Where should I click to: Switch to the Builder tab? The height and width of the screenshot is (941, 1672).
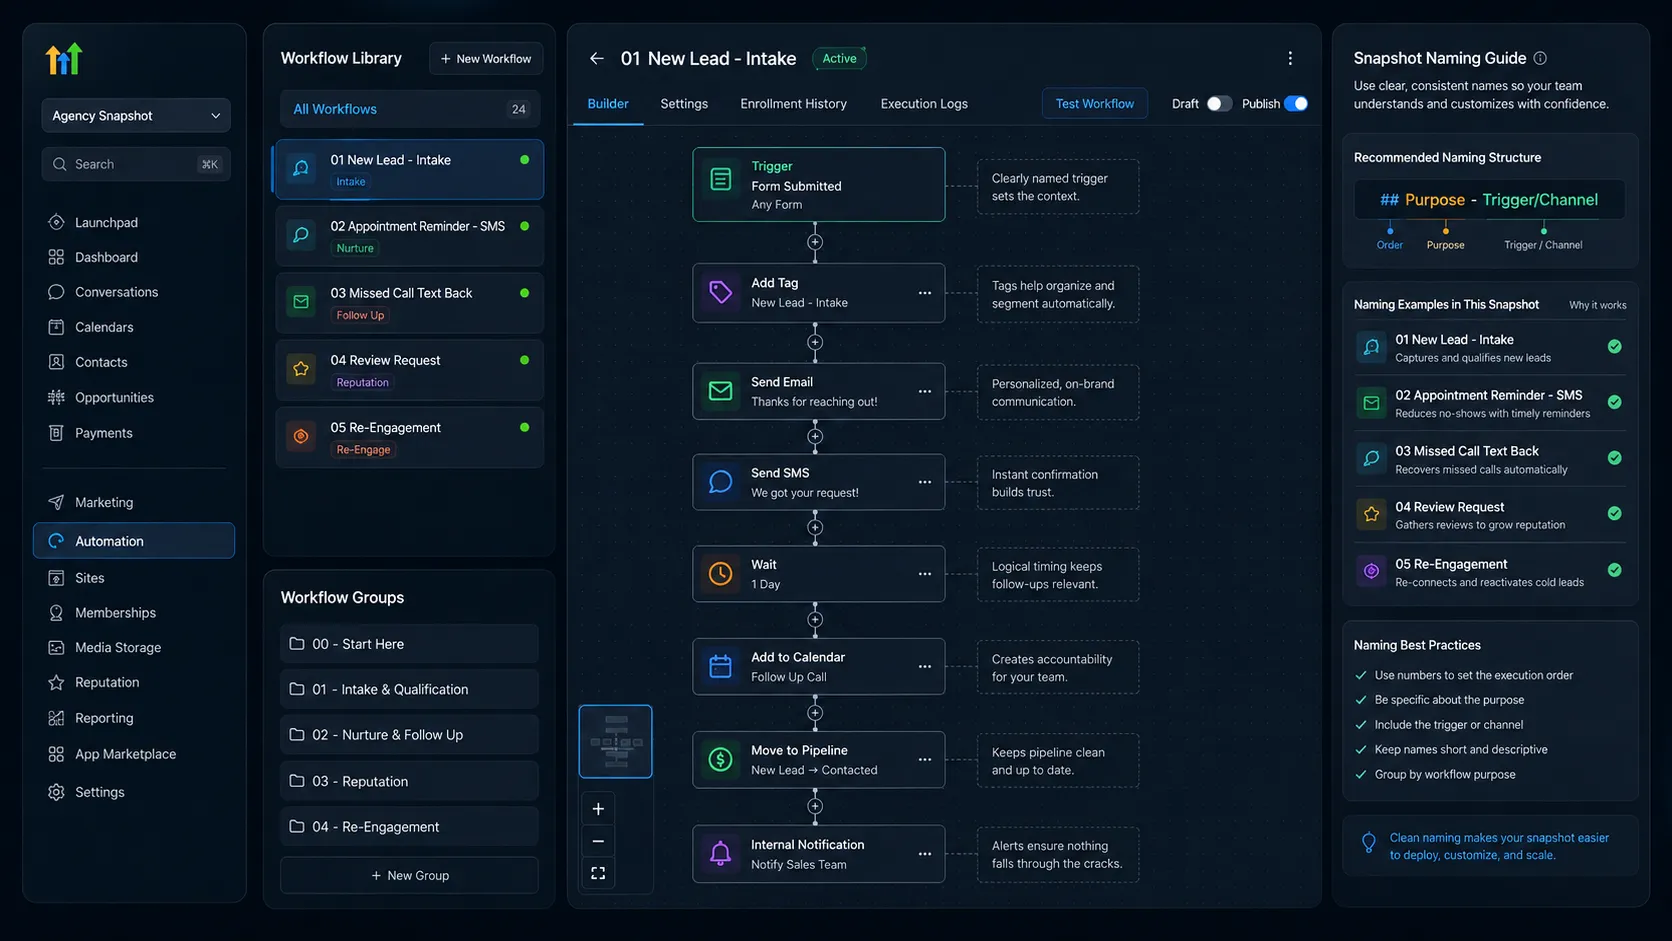coord(608,104)
